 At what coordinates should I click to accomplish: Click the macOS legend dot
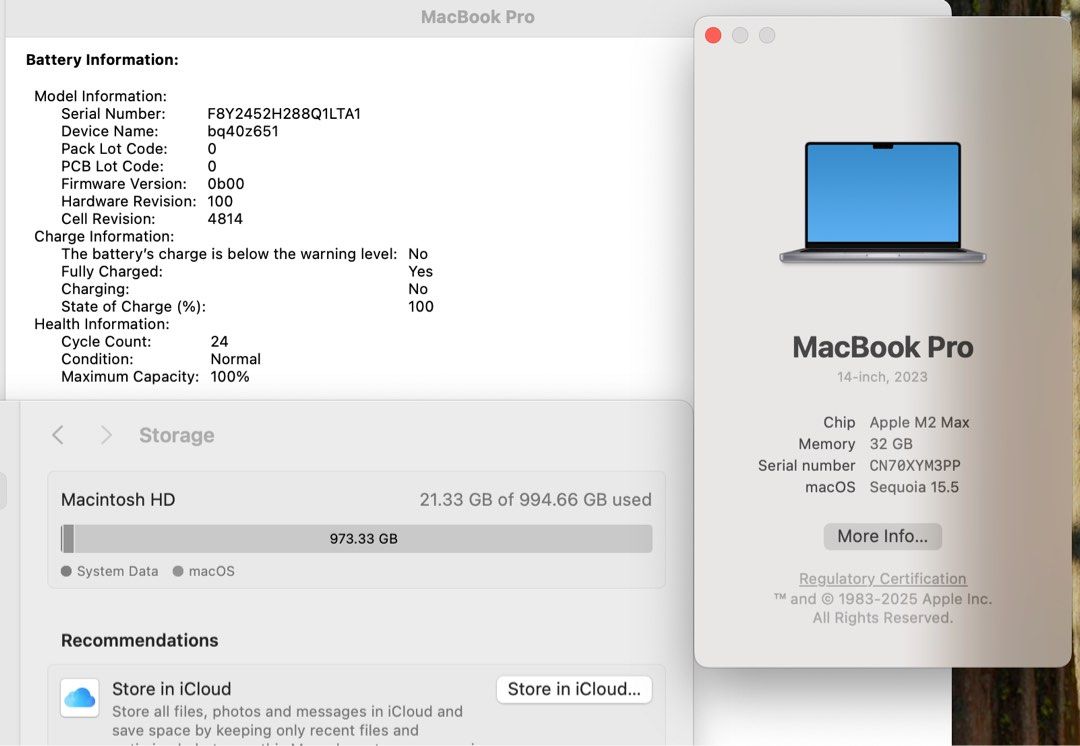pos(178,571)
